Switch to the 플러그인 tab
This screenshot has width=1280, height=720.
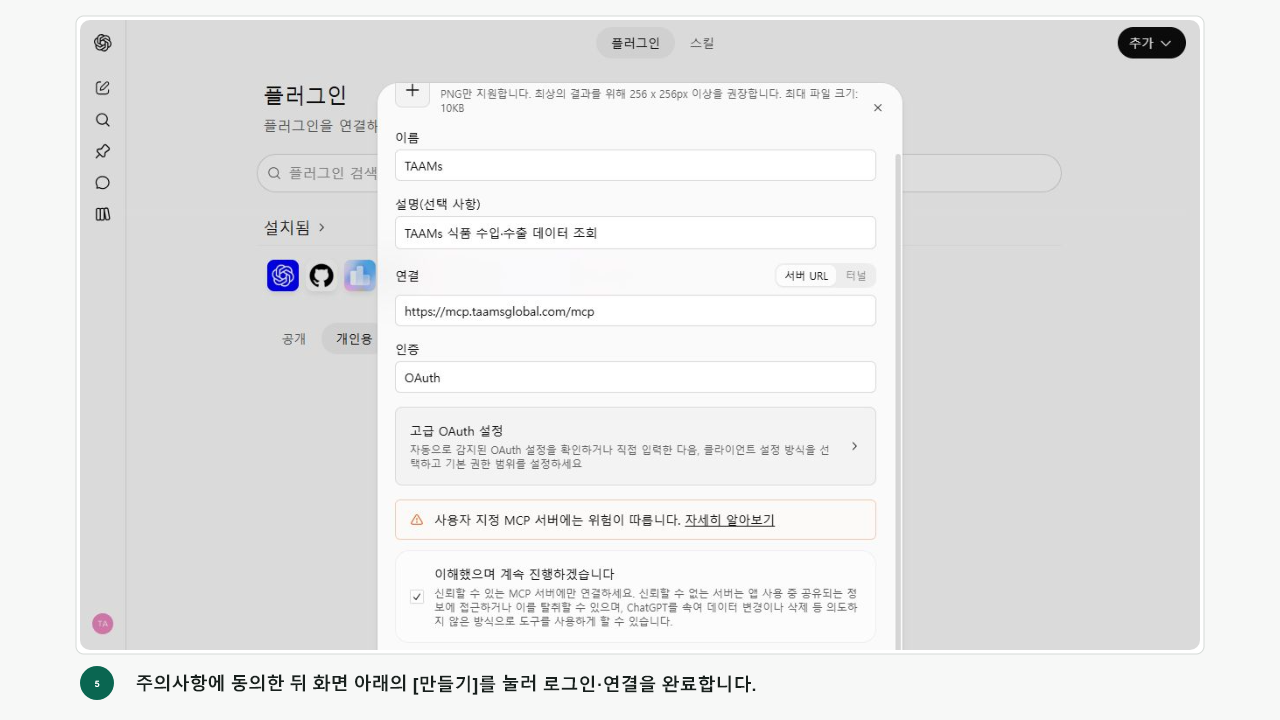[635, 43]
